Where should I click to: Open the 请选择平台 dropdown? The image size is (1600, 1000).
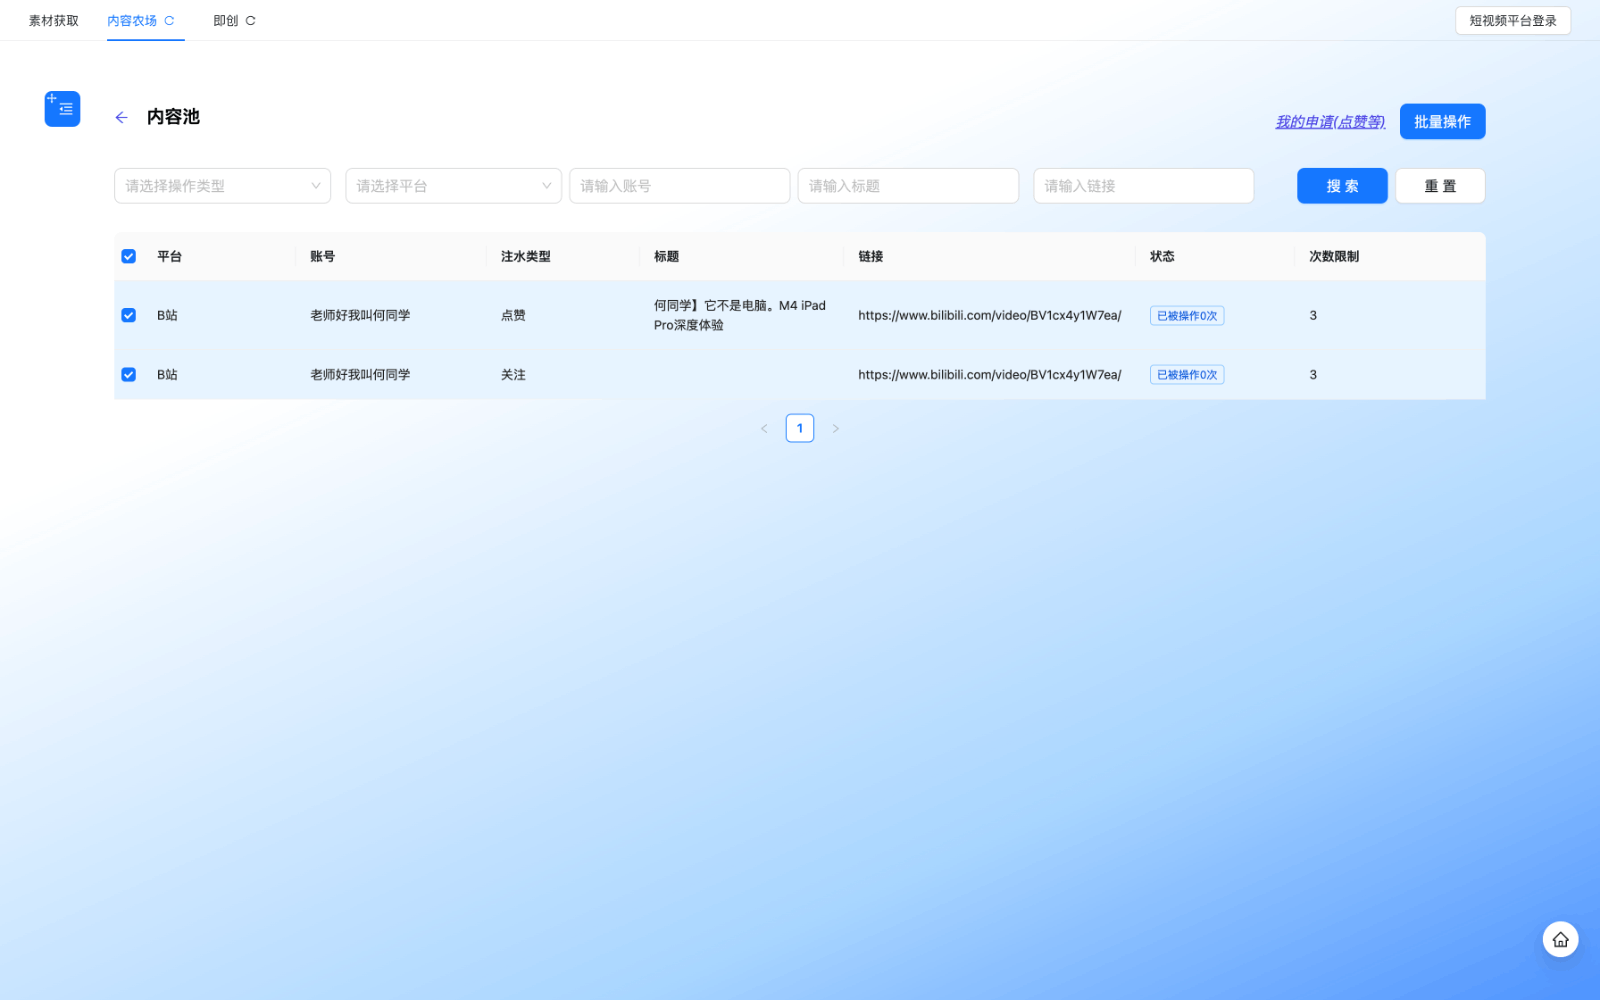pos(453,186)
